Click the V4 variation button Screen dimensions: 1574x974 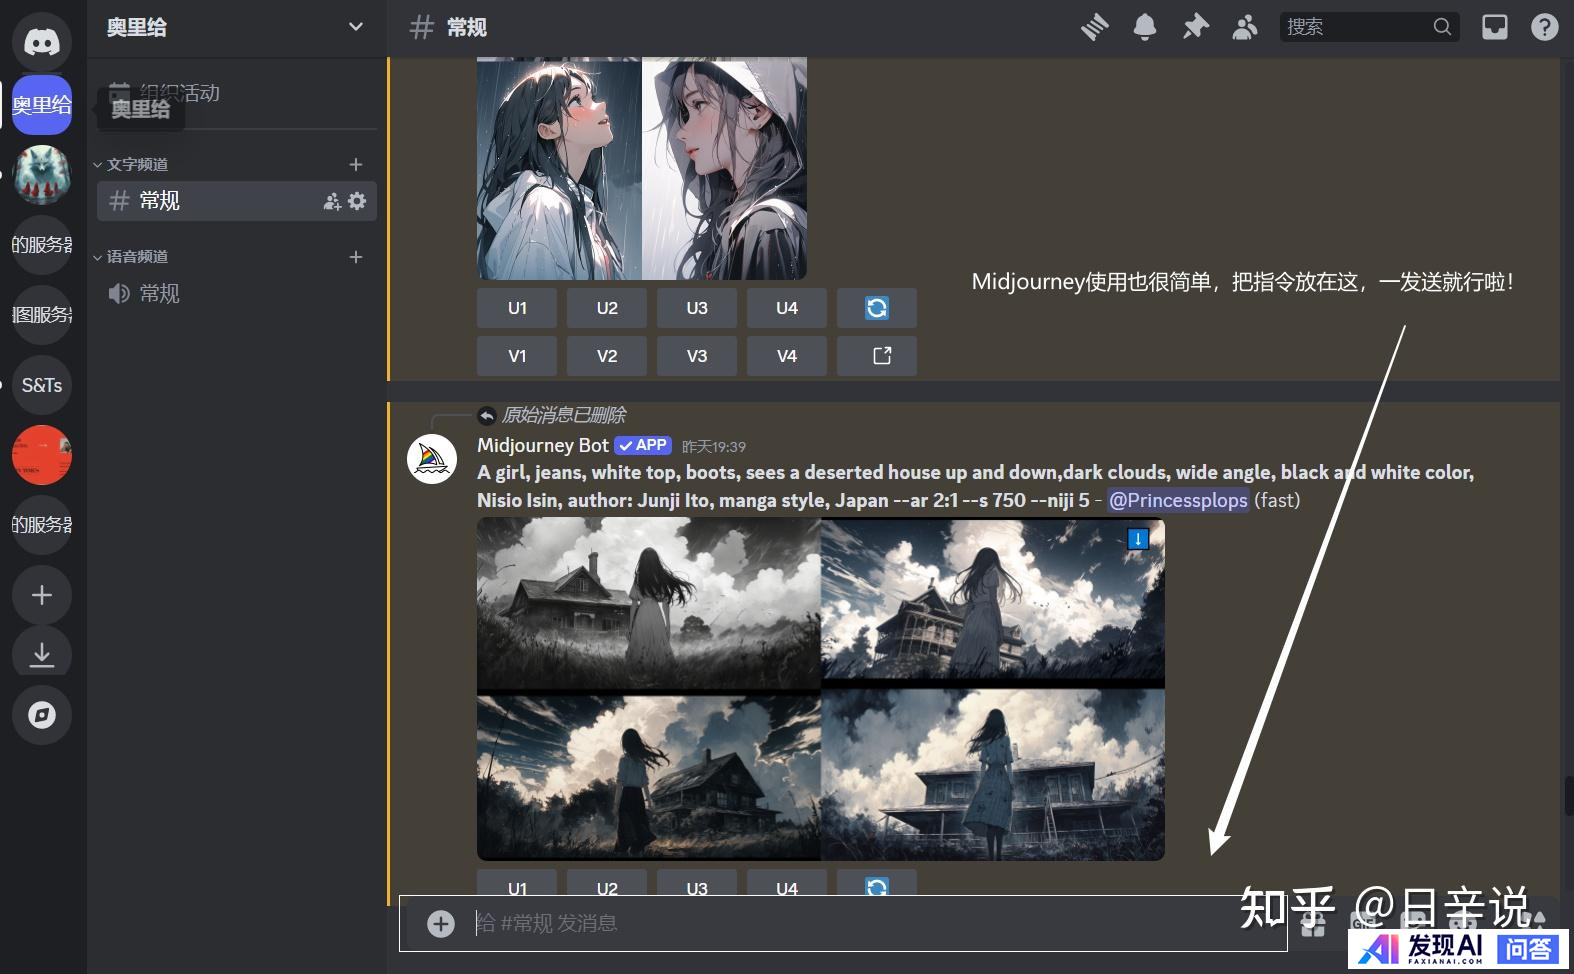click(x=787, y=356)
